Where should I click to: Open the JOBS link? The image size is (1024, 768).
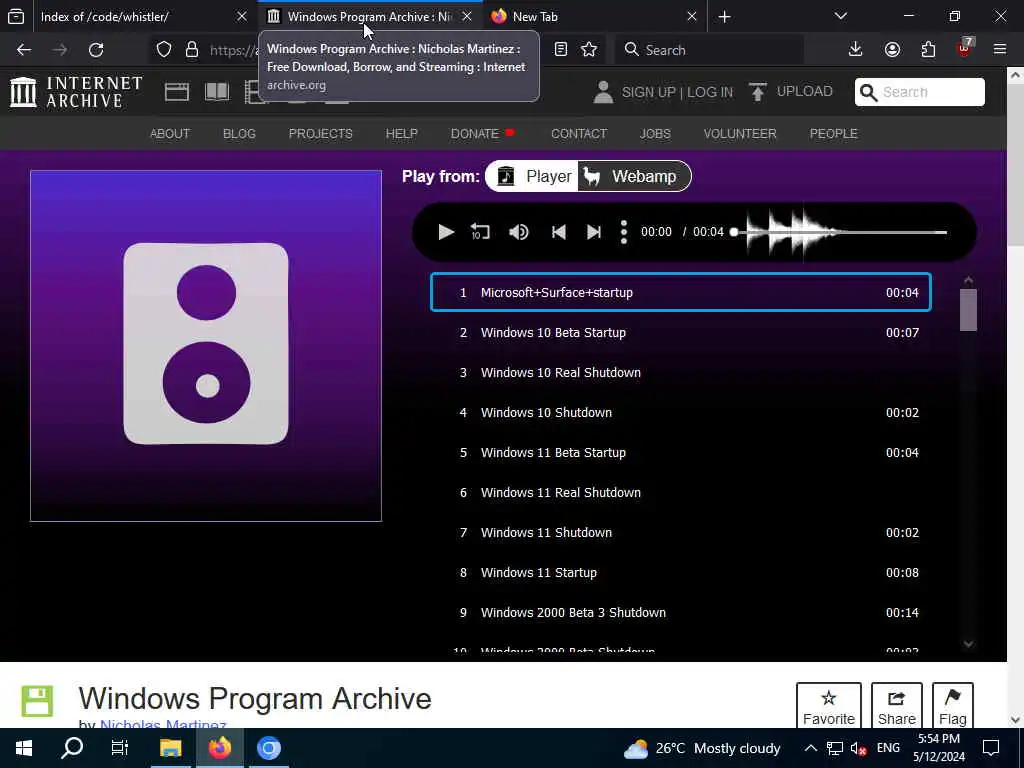(x=655, y=133)
